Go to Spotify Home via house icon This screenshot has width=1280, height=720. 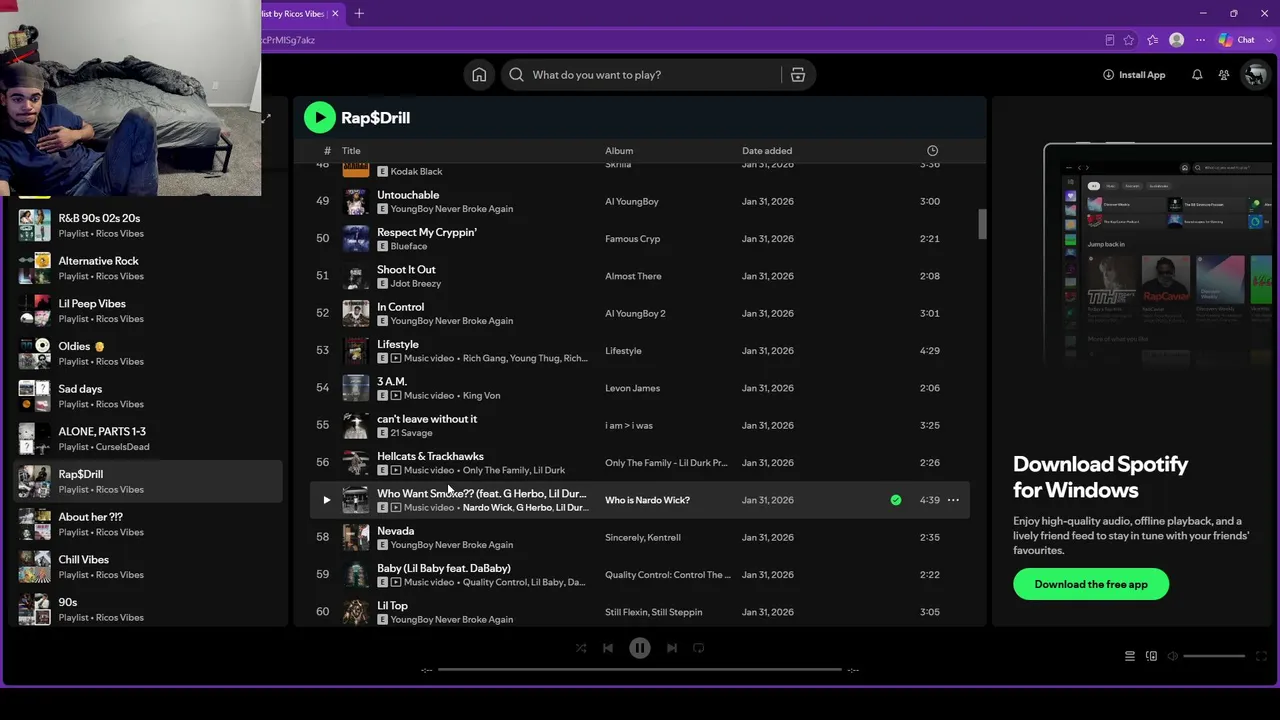479,75
